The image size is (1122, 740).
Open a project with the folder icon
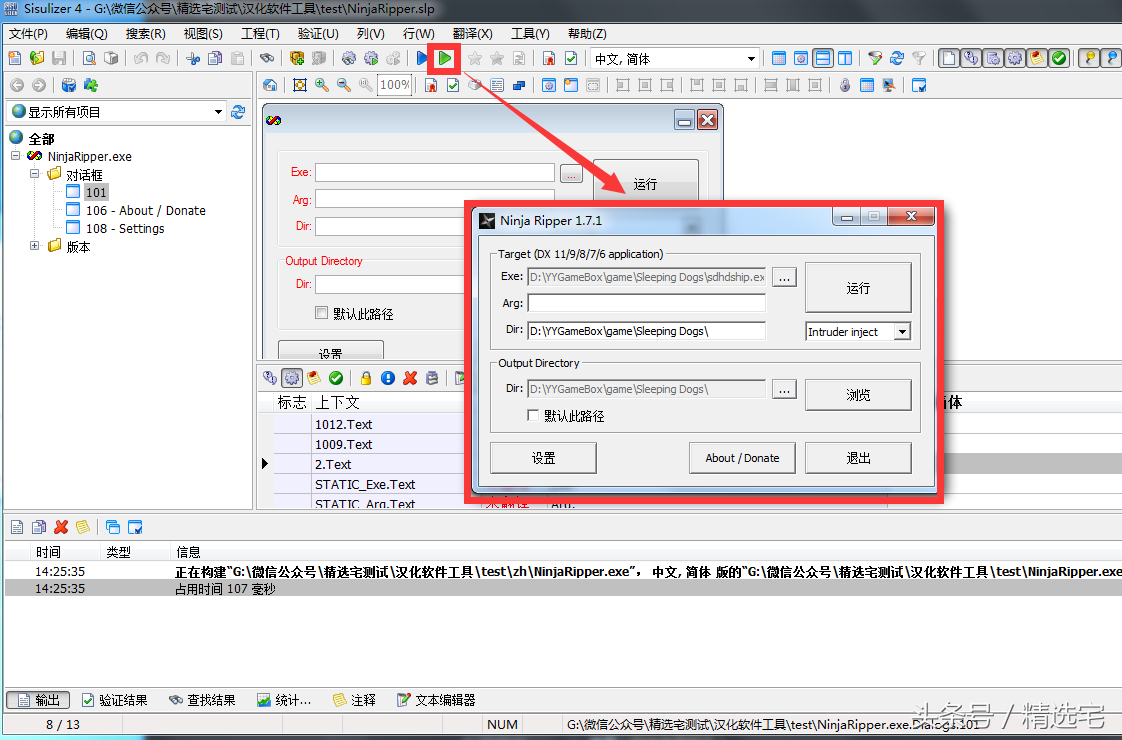coord(37,59)
